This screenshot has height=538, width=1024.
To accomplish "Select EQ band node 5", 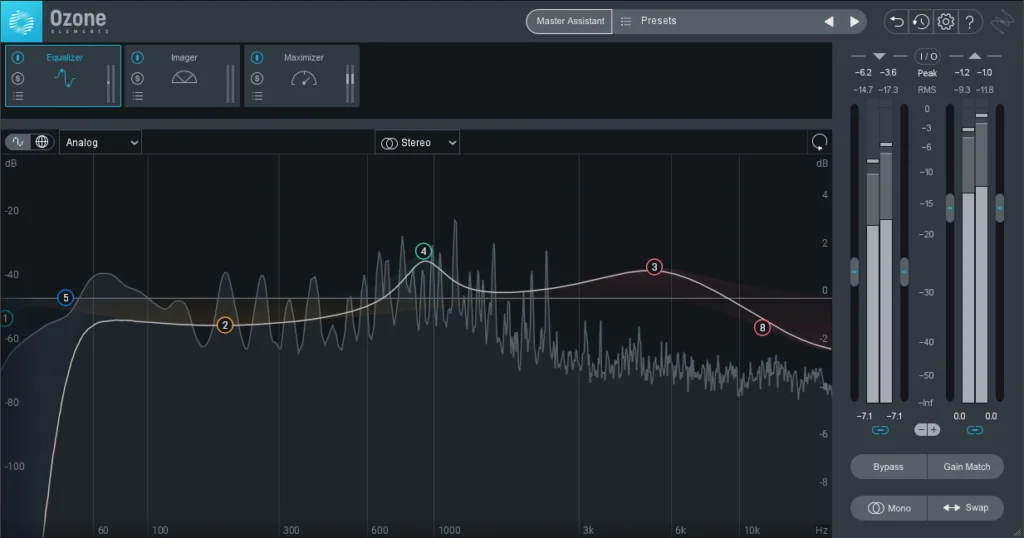I will point(65,298).
